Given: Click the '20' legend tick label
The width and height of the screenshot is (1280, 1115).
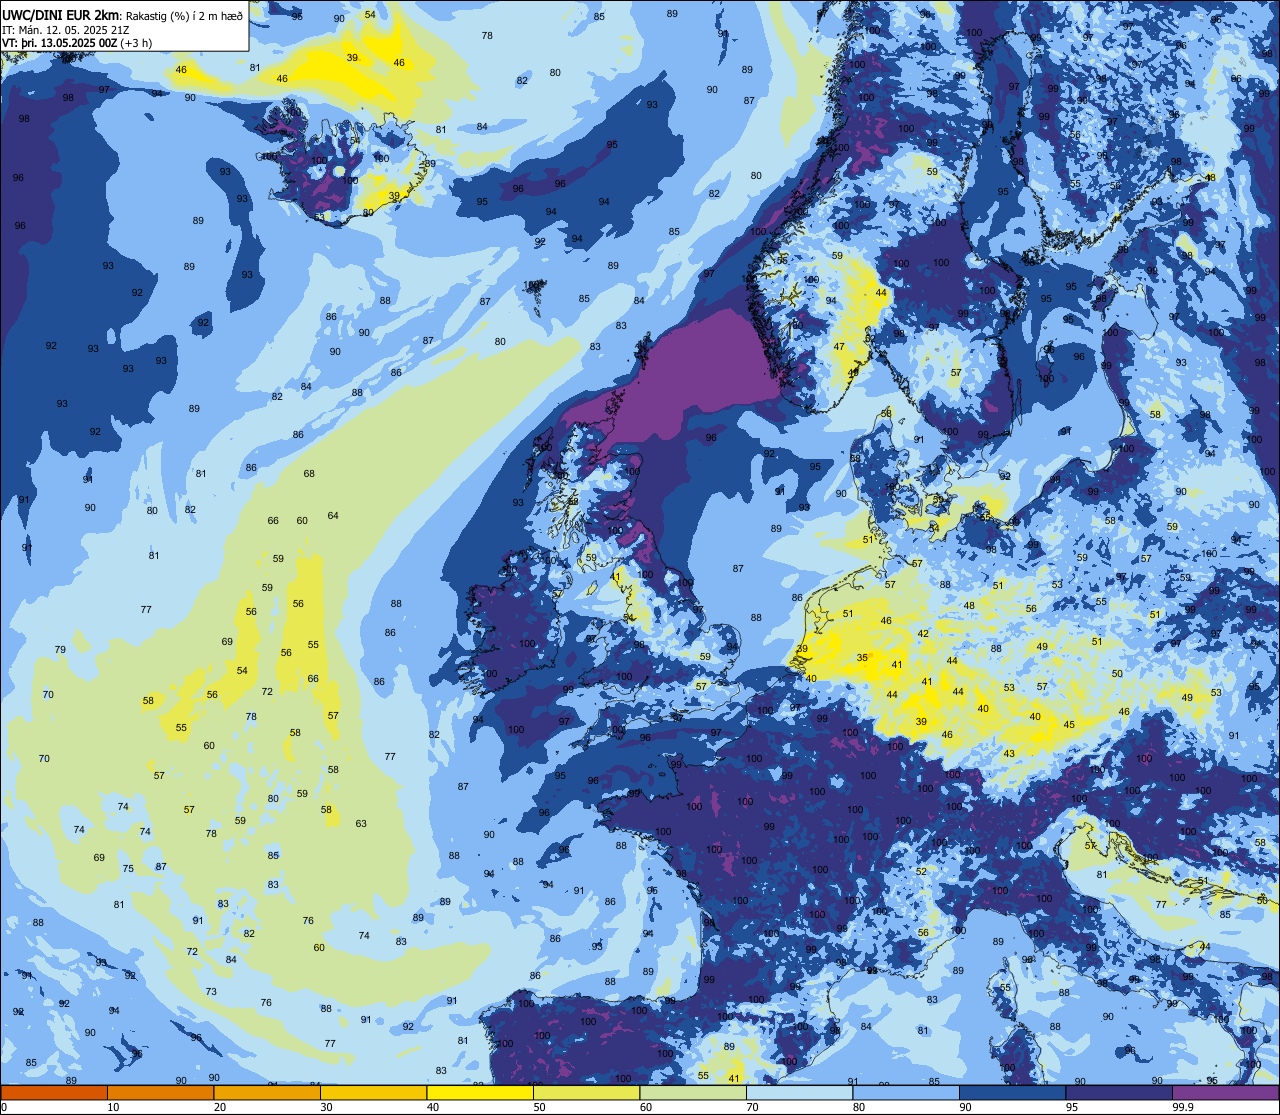Looking at the screenshot, I should (220, 1107).
